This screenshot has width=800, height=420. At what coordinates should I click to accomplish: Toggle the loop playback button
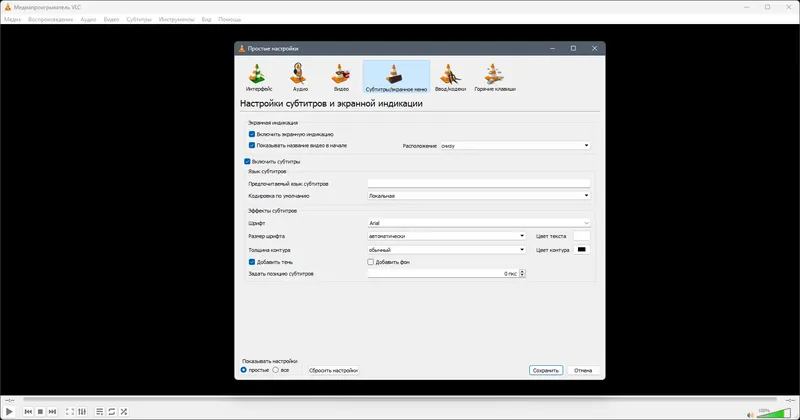pyautogui.click(x=111, y=411)
